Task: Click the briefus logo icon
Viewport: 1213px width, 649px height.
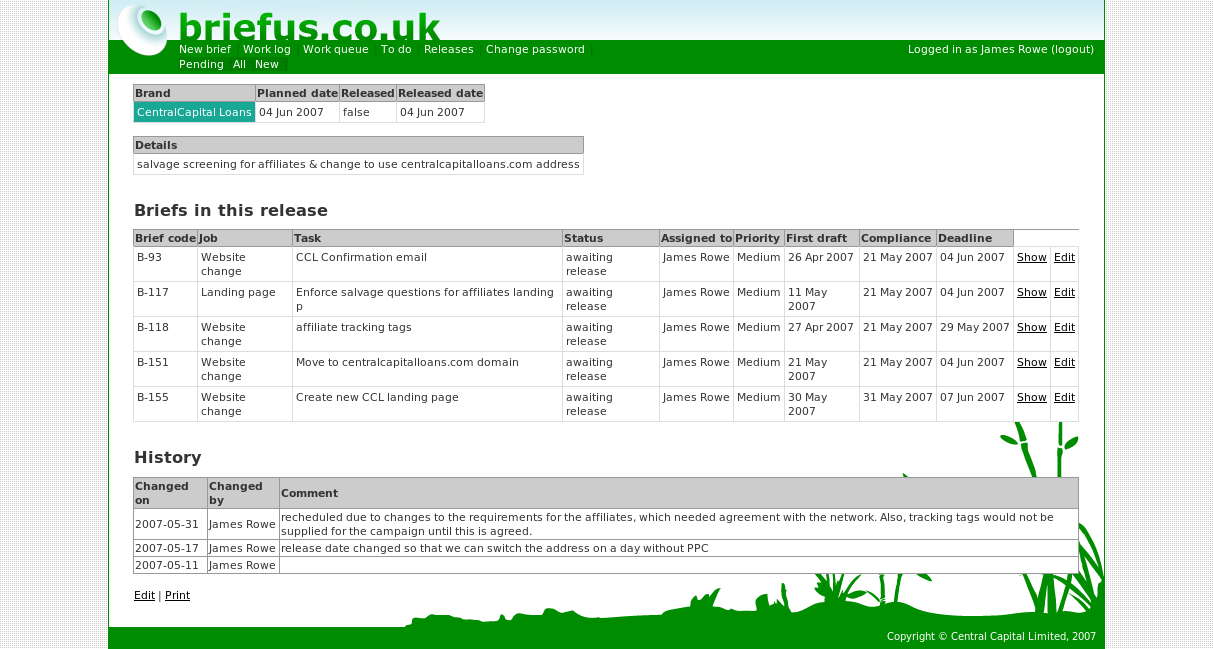Action: pyautogui.click(x=143, y=28)
